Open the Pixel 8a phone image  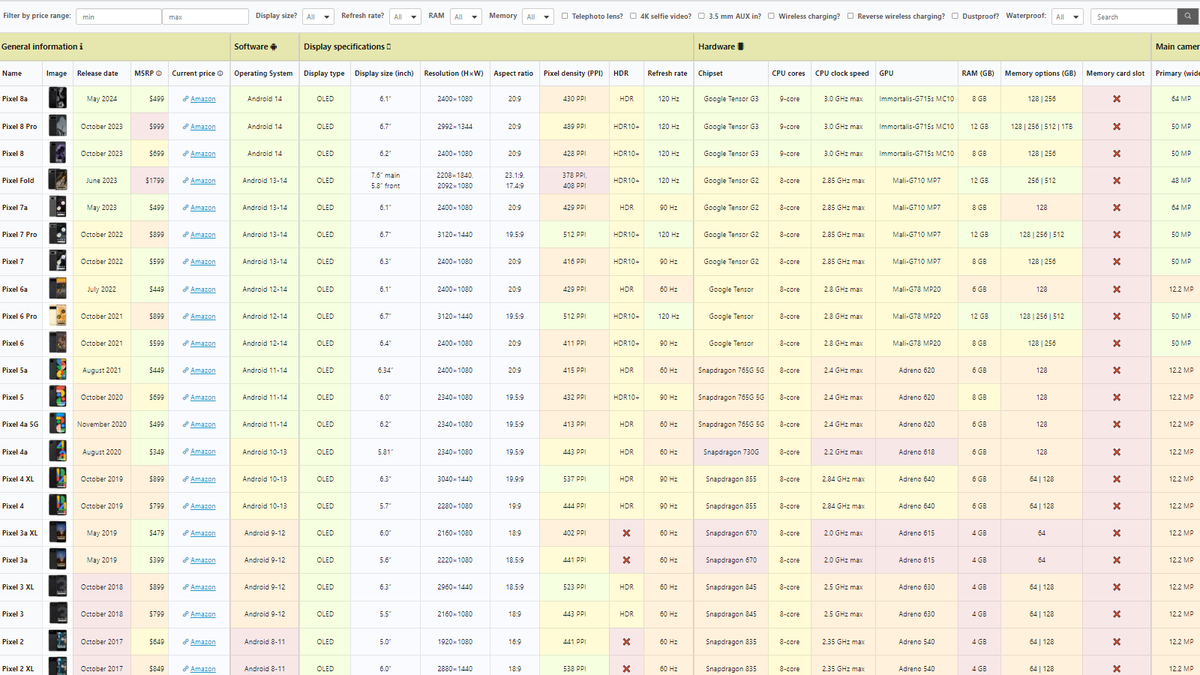[x=57, y=98]
